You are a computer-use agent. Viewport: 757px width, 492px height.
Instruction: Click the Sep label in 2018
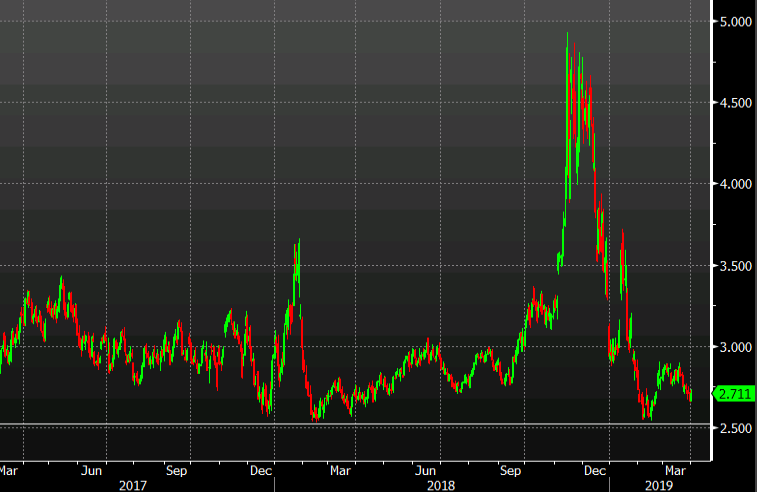click(511, 469)
